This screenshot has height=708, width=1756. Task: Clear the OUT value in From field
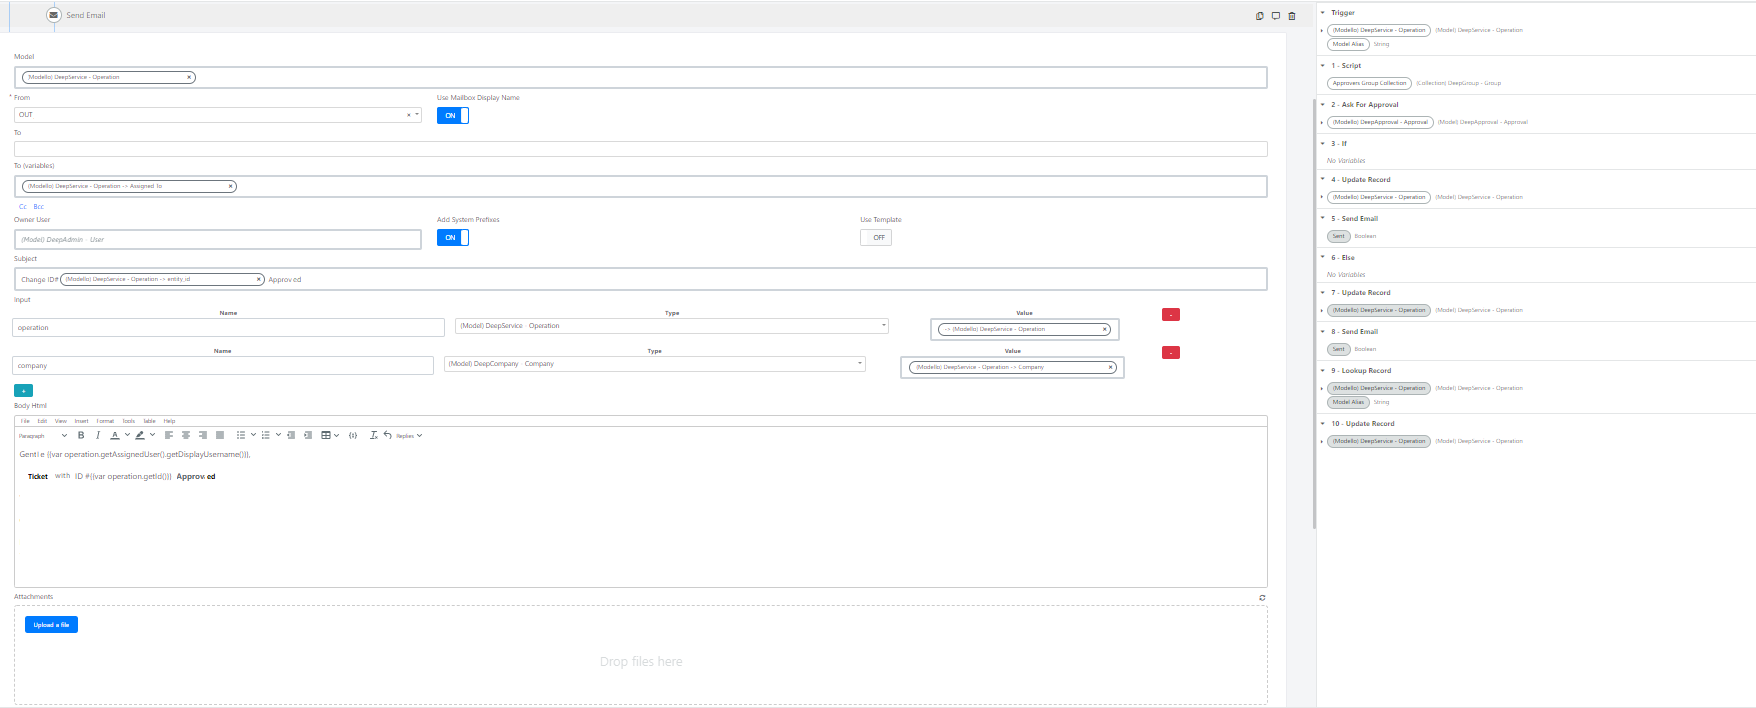point(408,115)
